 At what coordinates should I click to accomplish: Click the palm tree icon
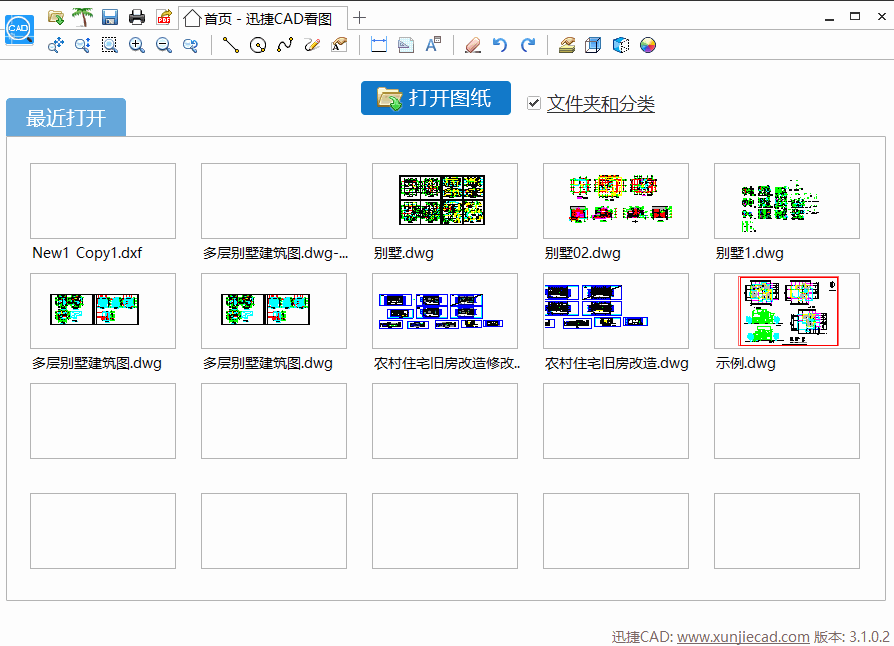[x=83, y=17]
